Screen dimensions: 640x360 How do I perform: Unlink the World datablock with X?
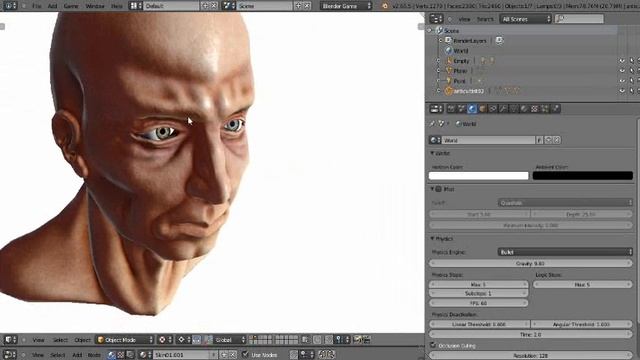(x=557, y=140)
